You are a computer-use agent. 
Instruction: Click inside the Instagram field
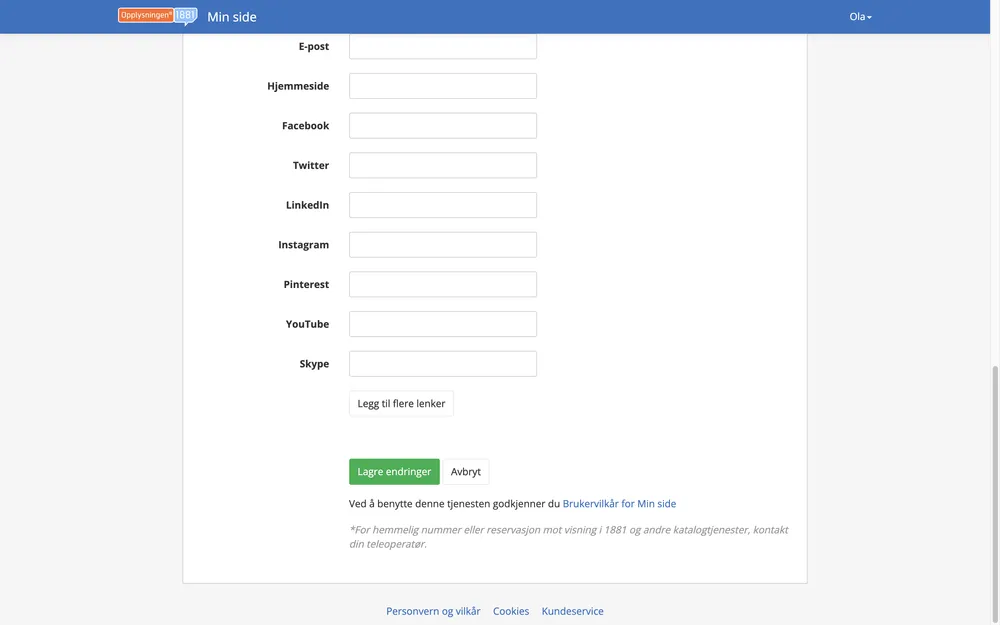[x=442, y=245]
